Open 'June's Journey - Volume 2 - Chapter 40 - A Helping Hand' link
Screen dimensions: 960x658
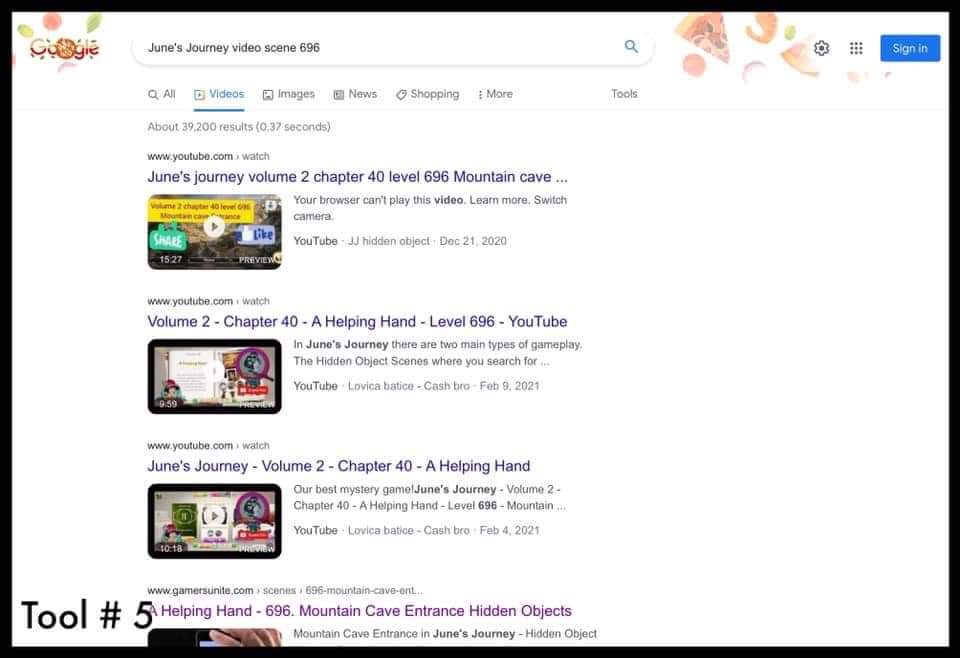tap(339, 466)
